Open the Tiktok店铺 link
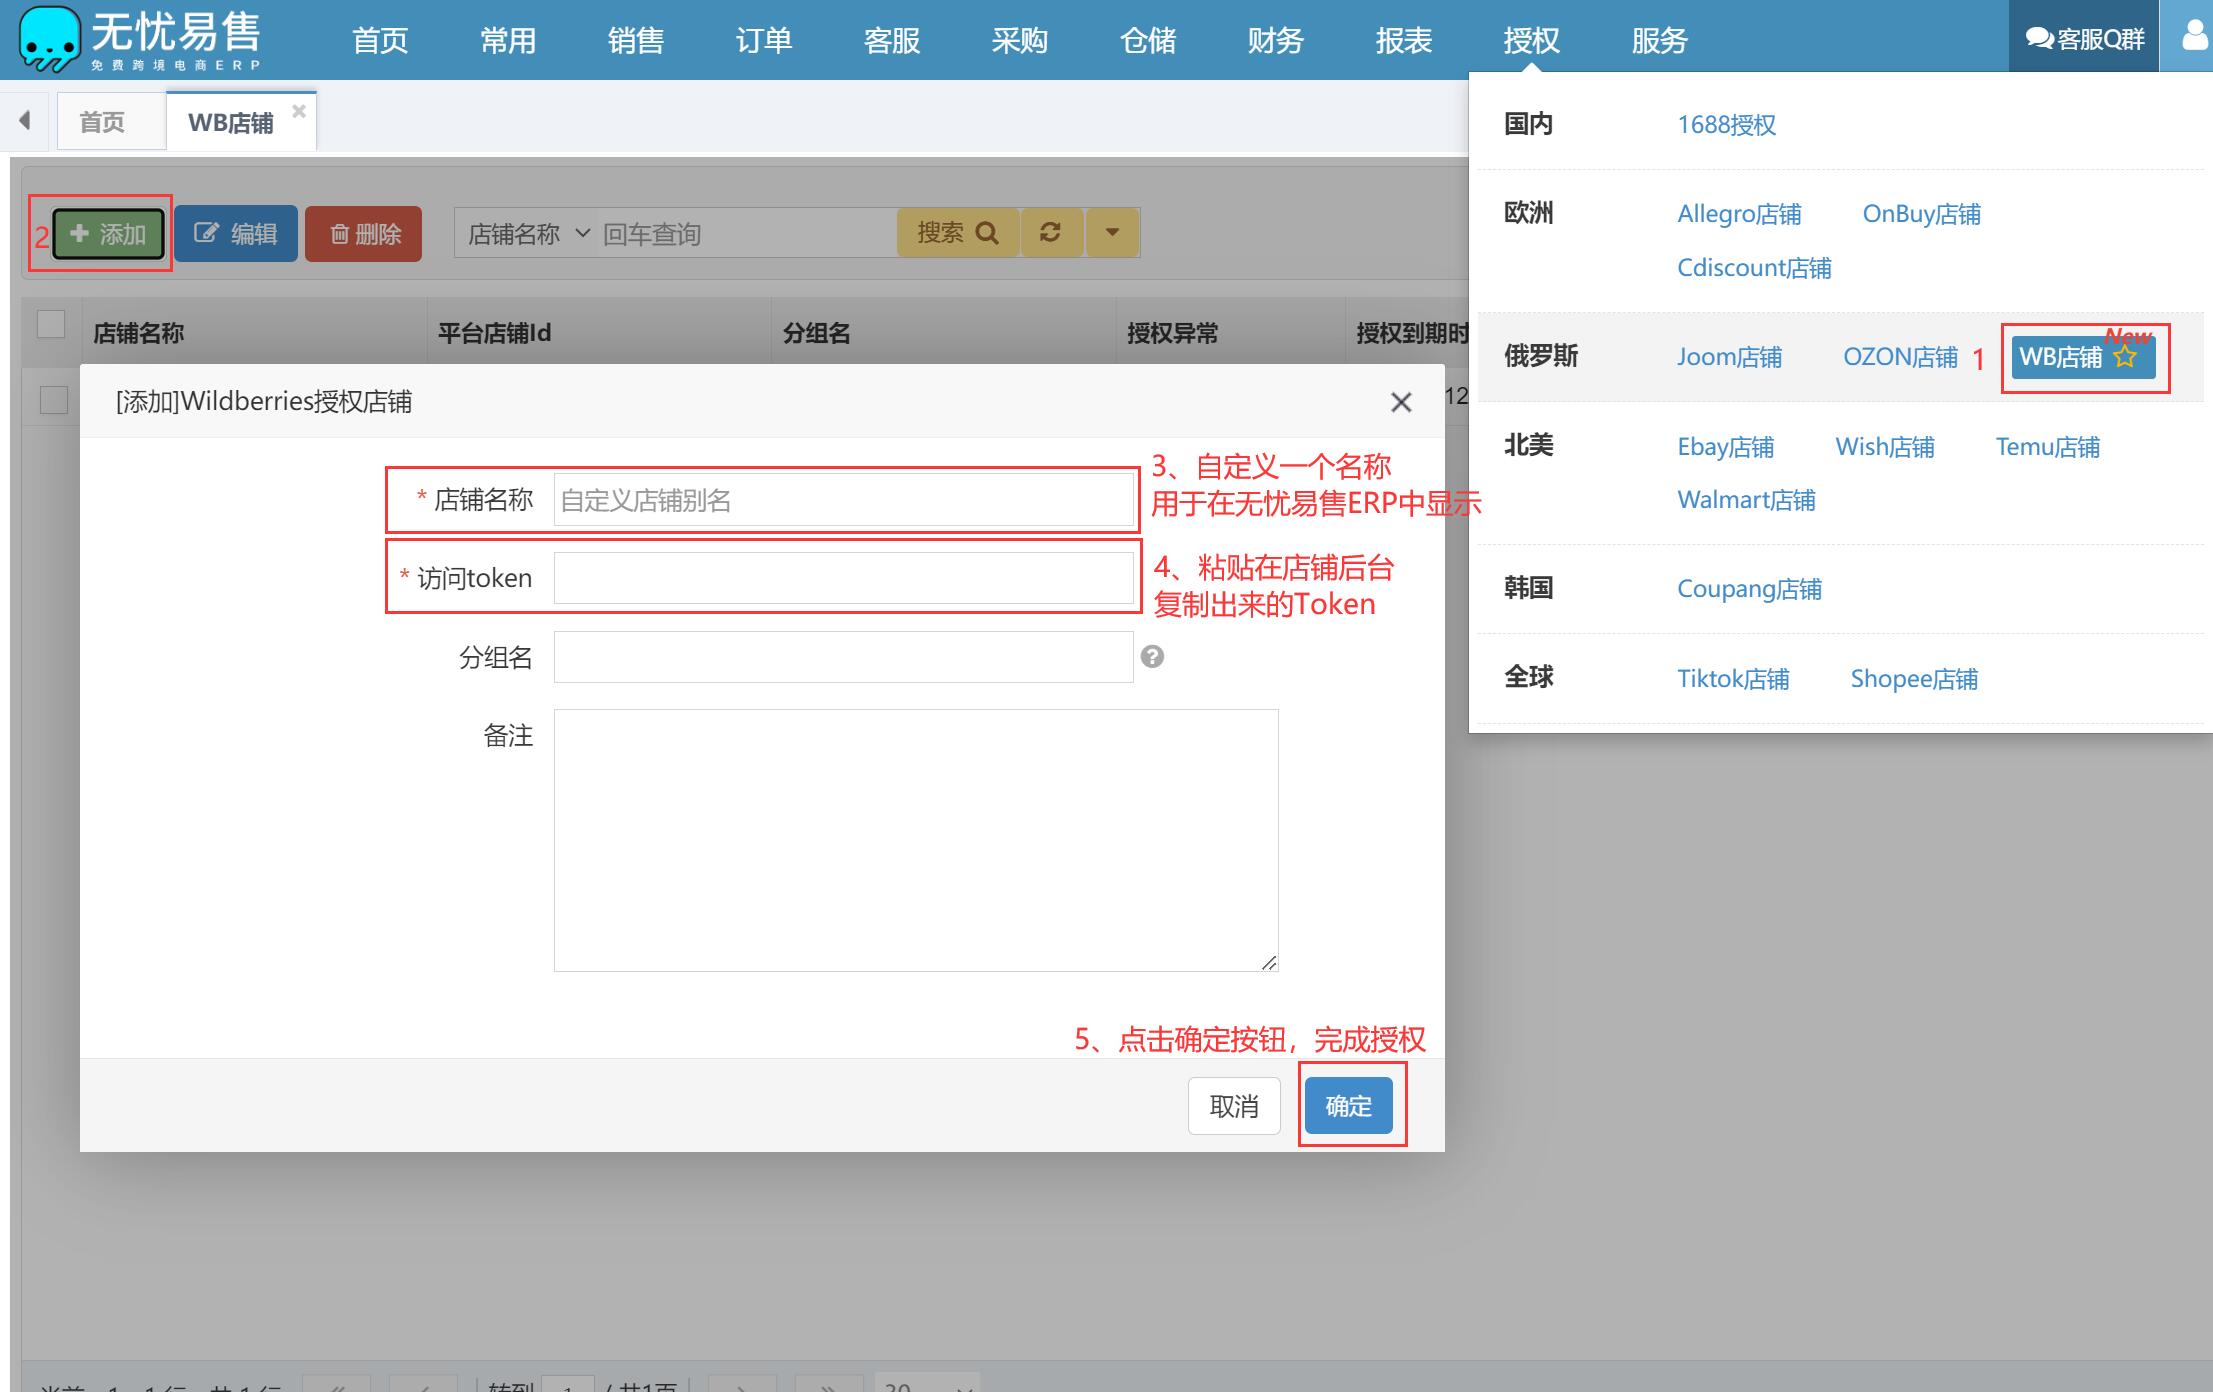Screen dimensions: 2213x1392 tap(1733, 679)
